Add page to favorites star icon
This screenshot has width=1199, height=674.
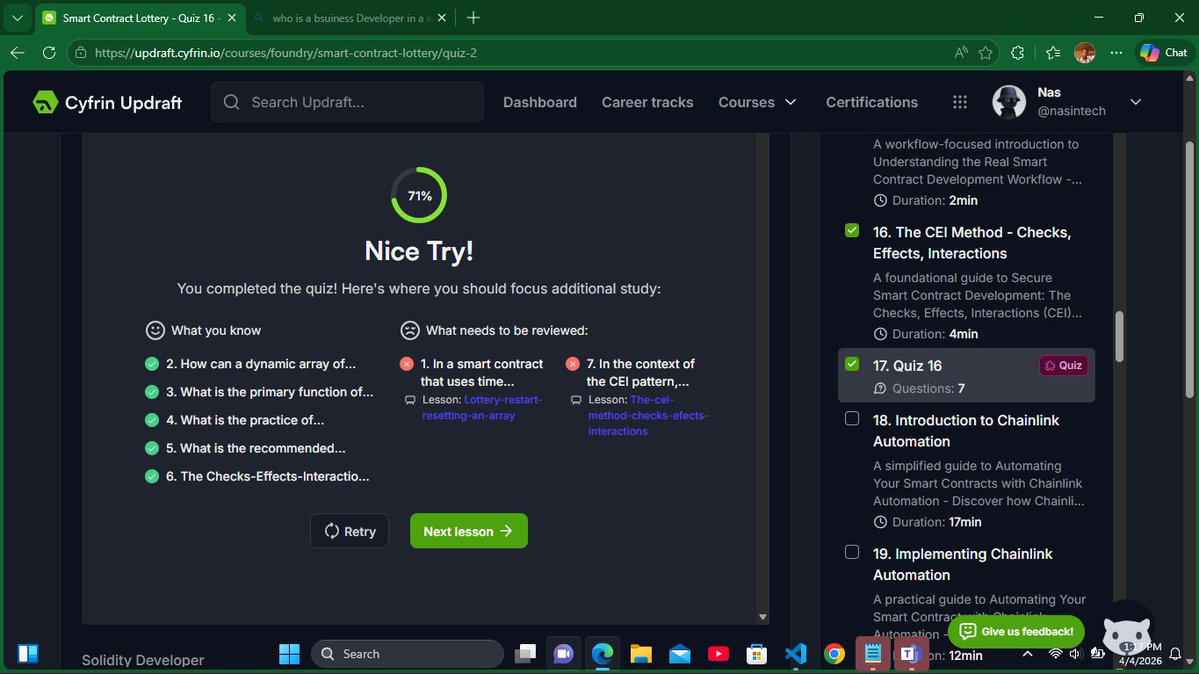(986, 53)
